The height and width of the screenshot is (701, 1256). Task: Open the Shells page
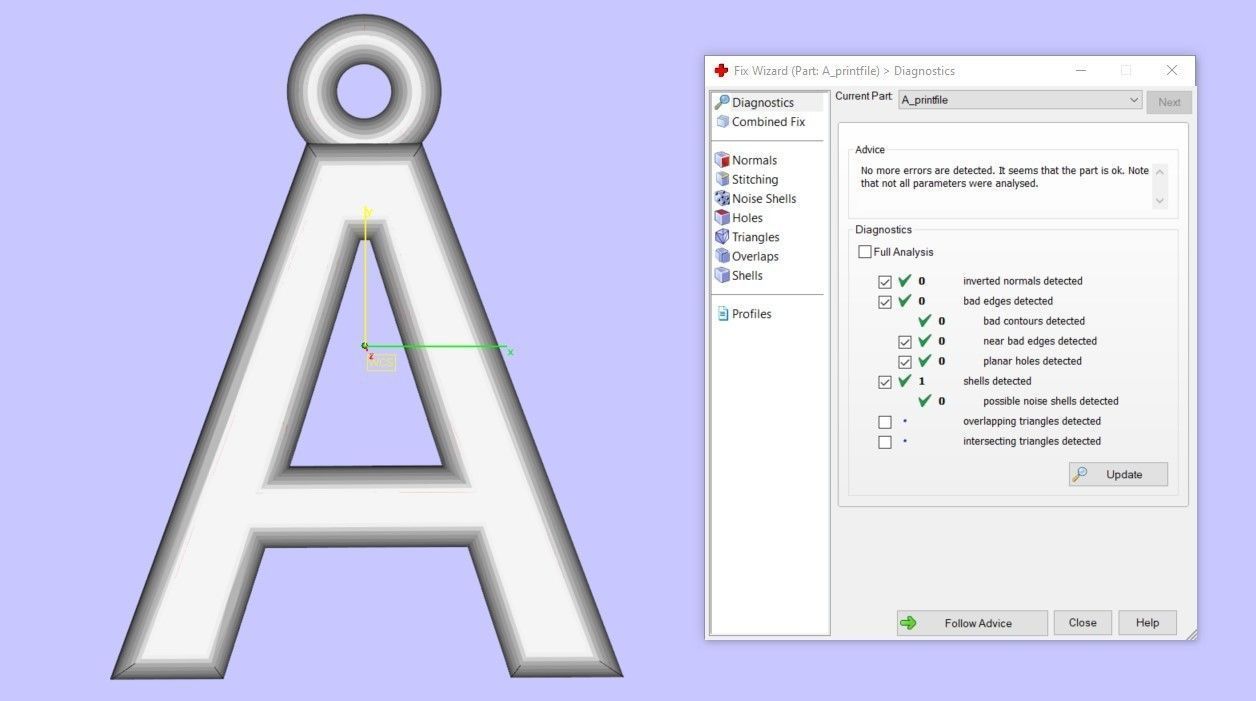[x=747, y=275]
